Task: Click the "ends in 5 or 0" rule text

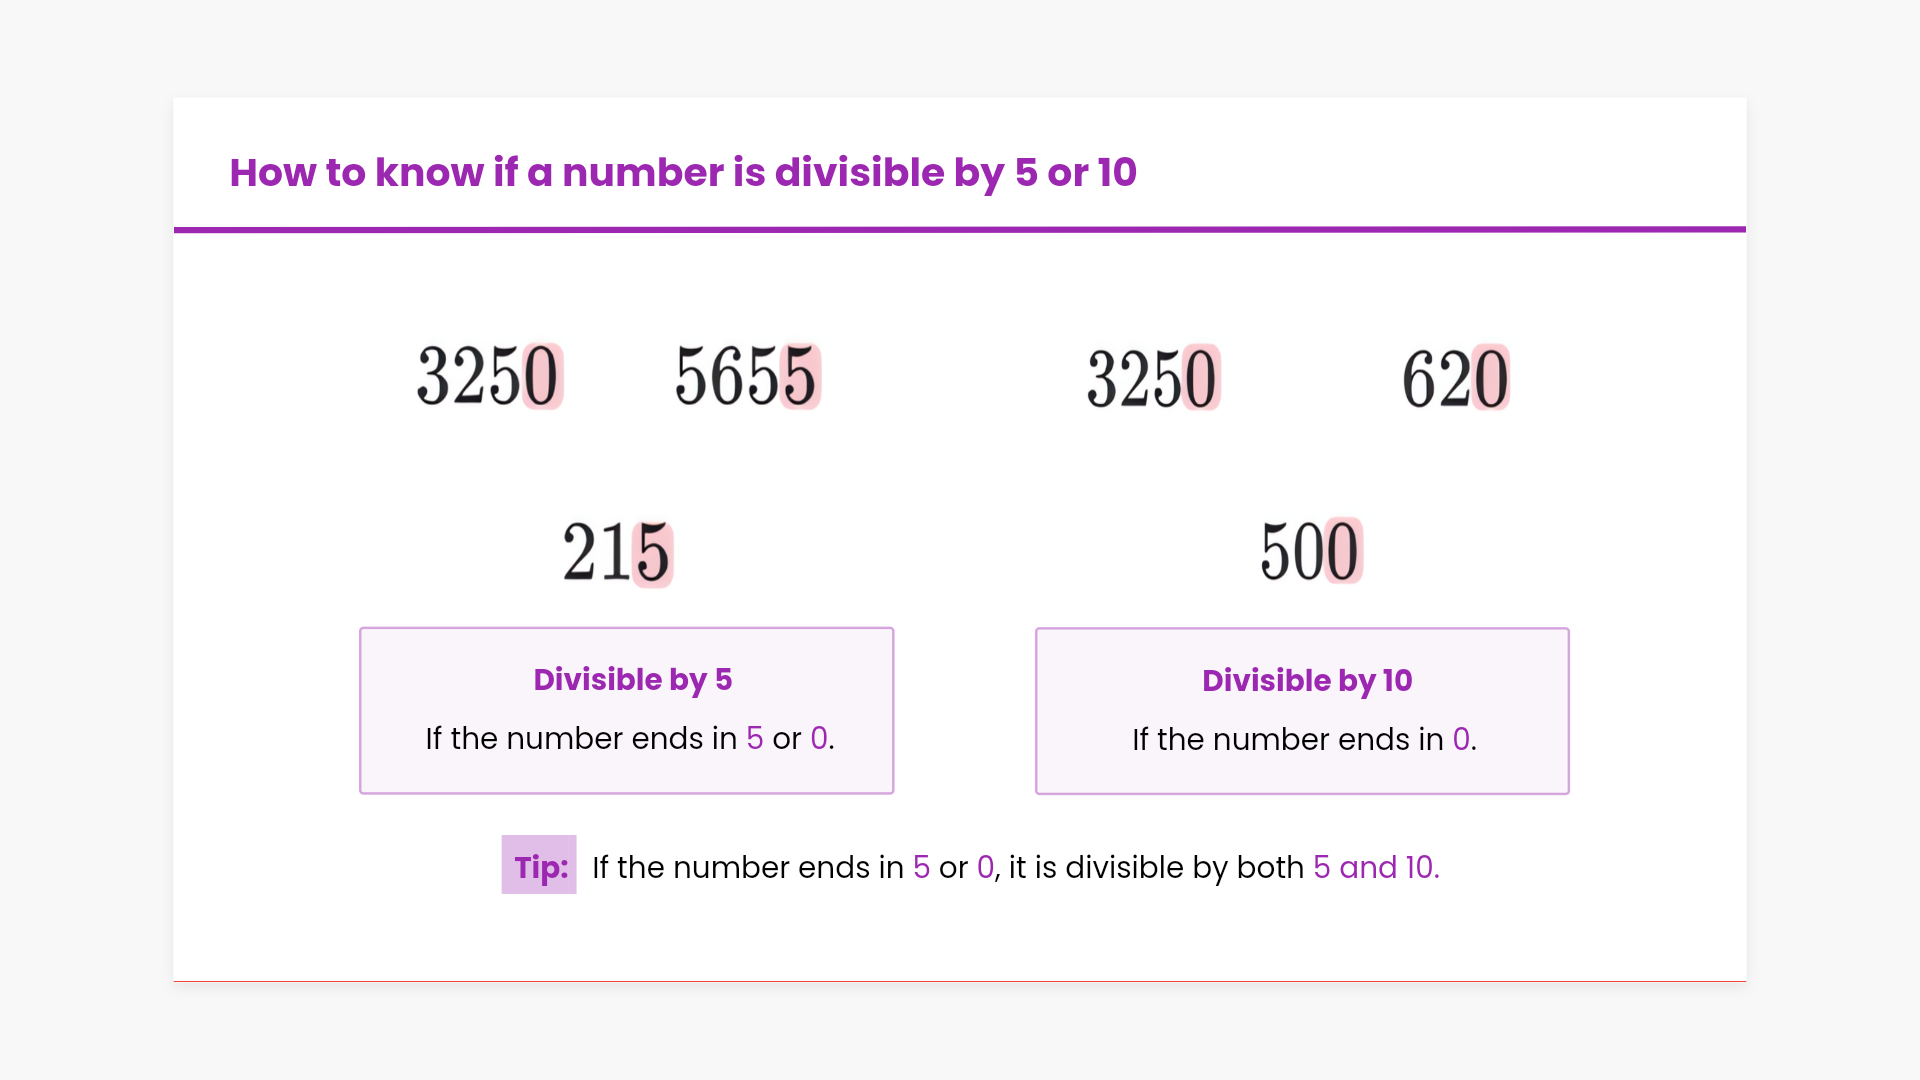Action: pyautogui.click(x=629, y=738)
